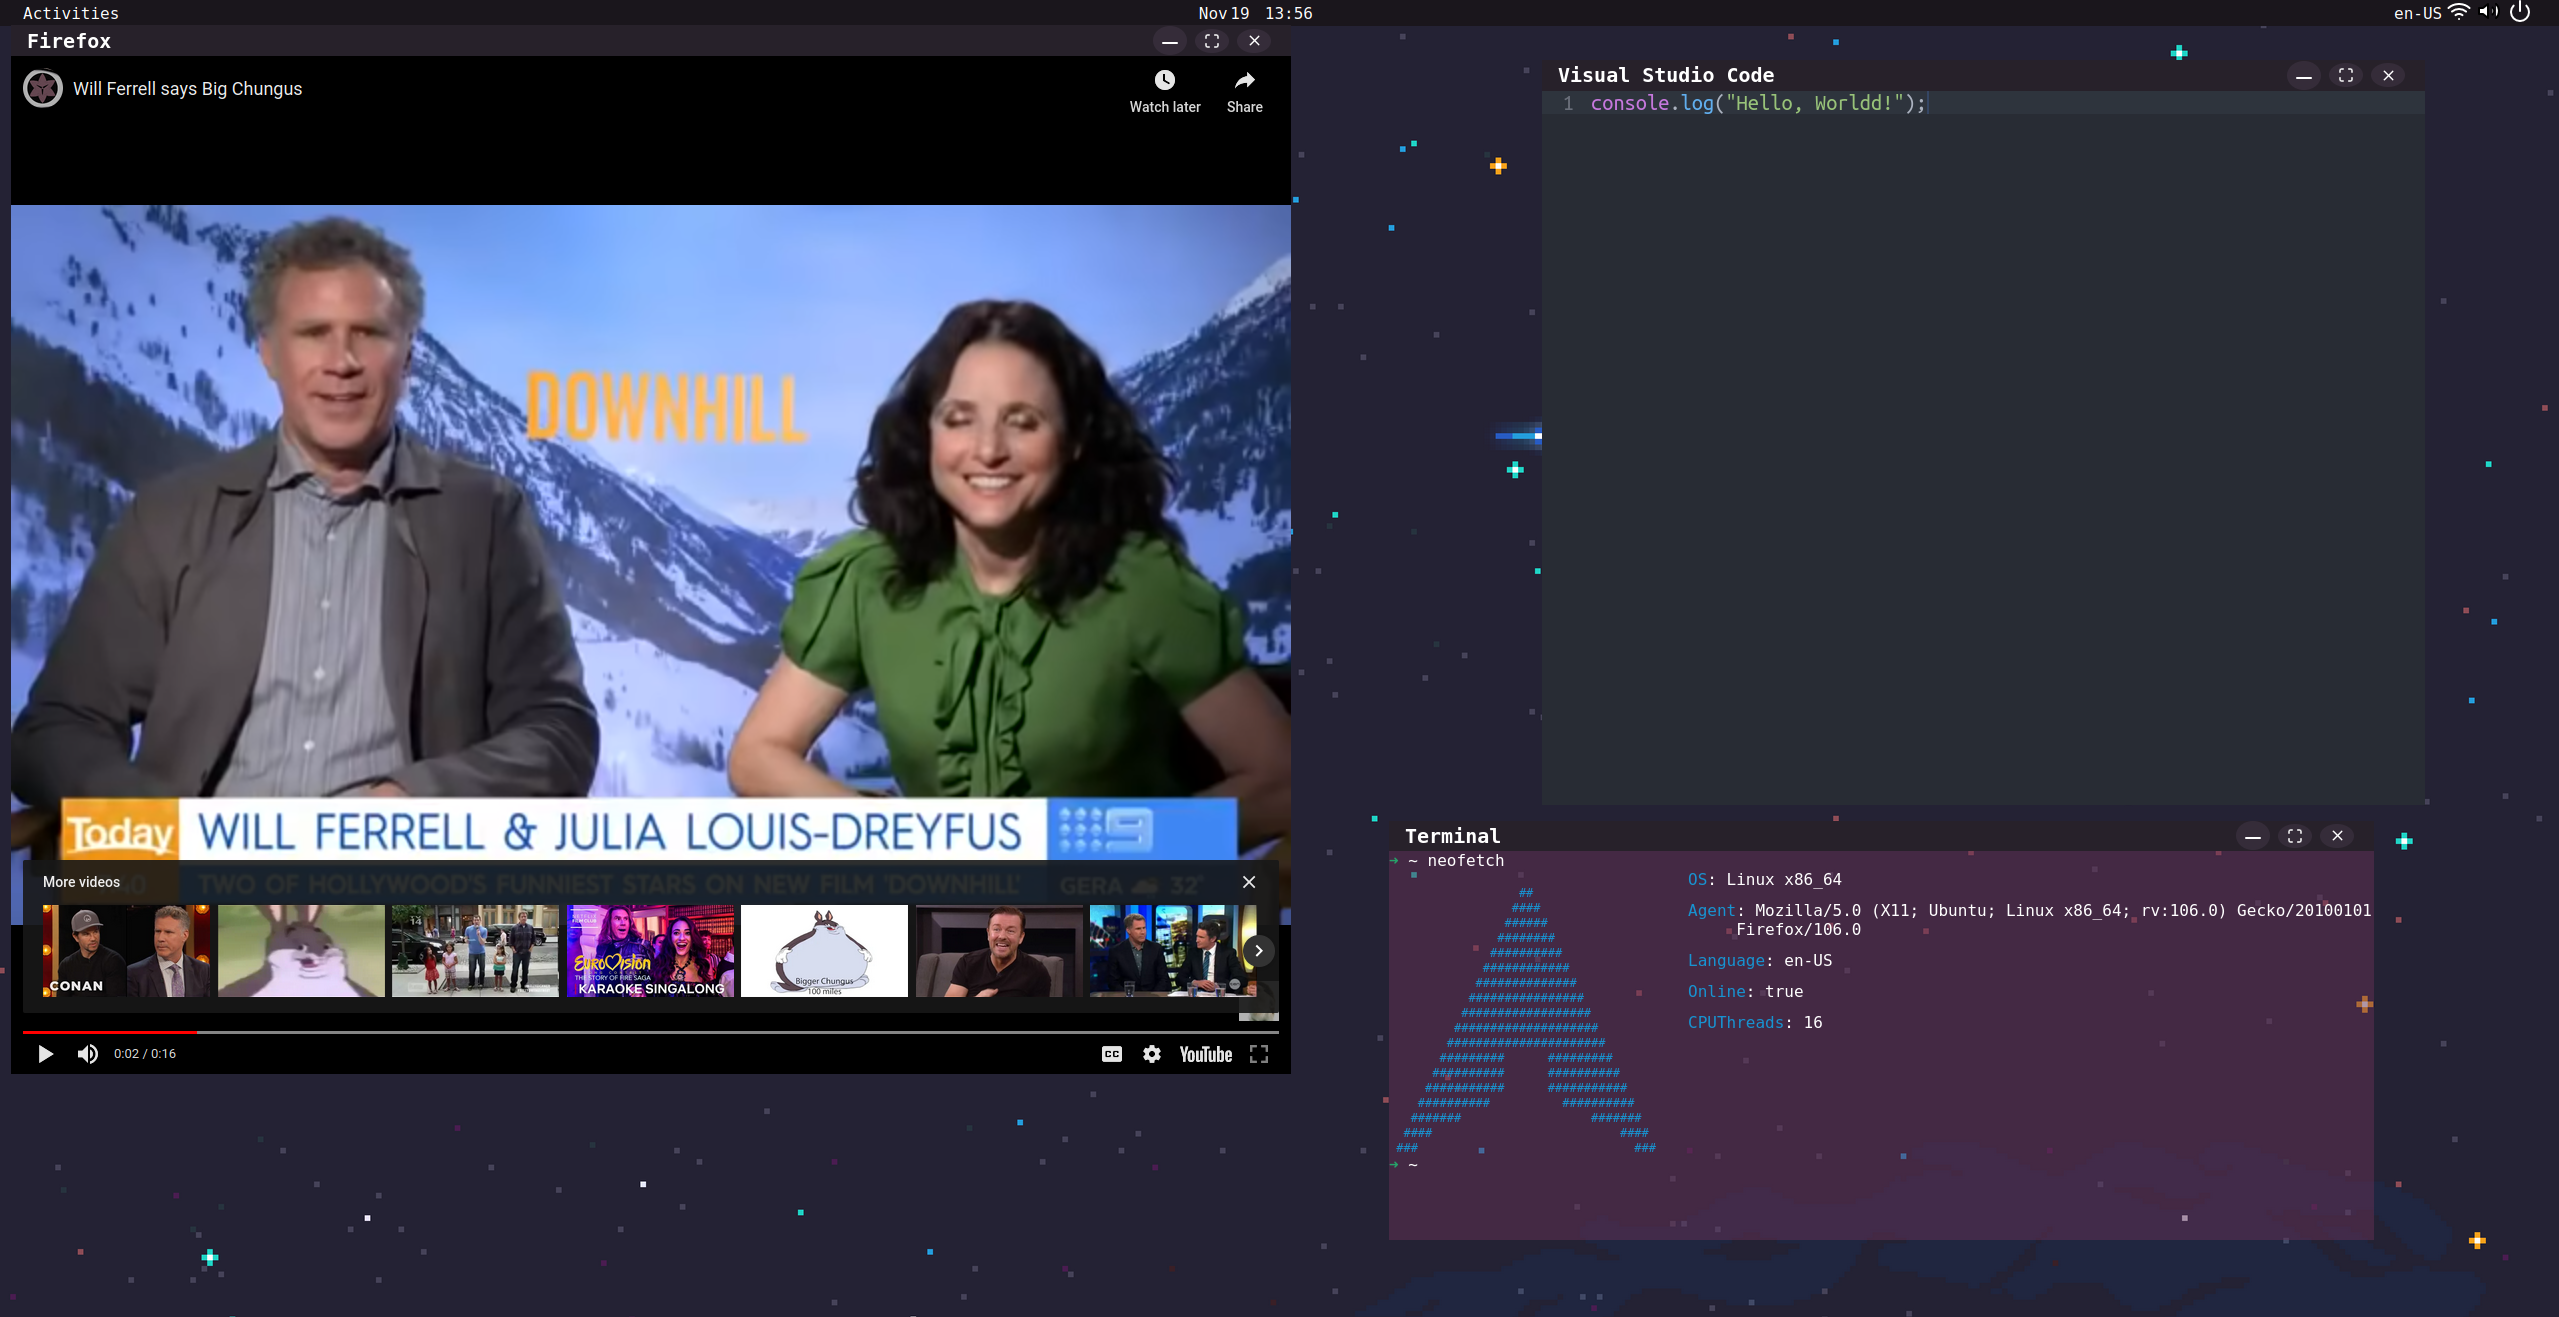Screen dimensions: 2559x1317
Task: Open the video title link
Action: [188, 89]
